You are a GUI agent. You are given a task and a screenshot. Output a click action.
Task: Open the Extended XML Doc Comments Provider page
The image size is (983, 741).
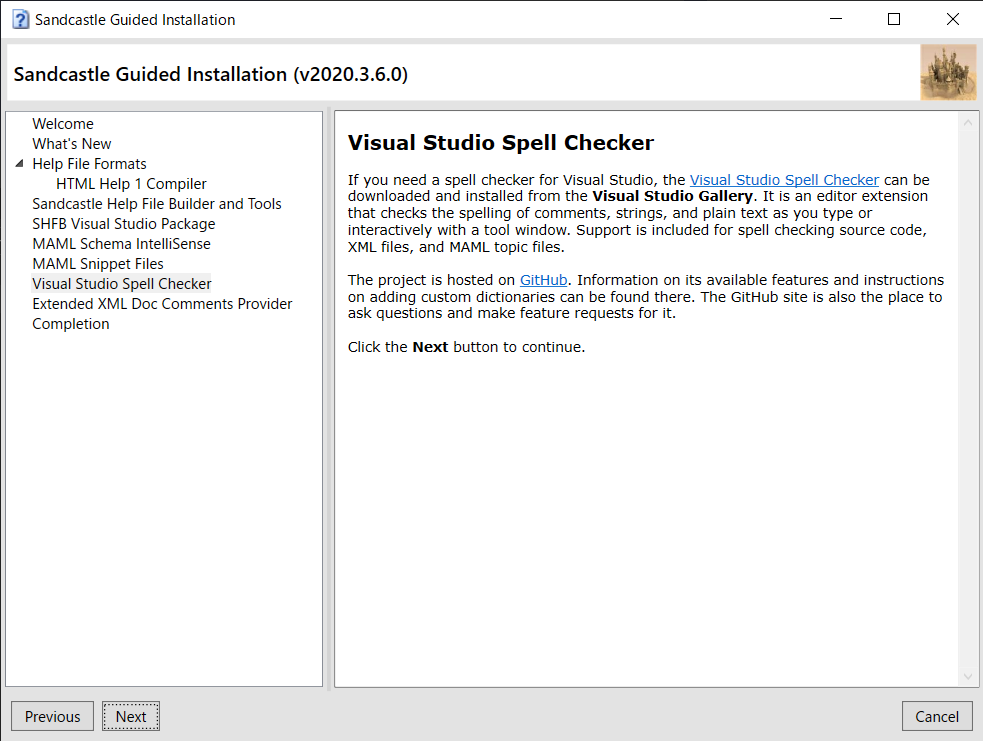[162, 303]
